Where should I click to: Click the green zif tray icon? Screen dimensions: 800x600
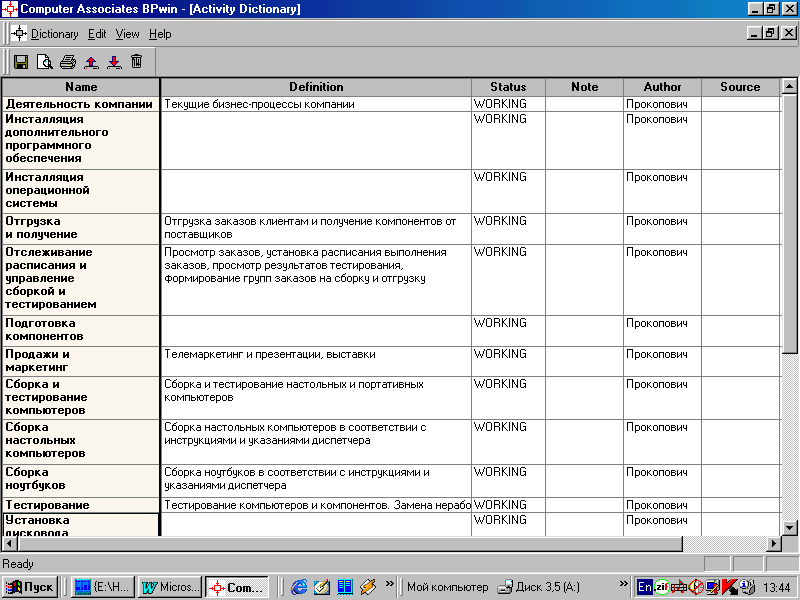[661, 587]
